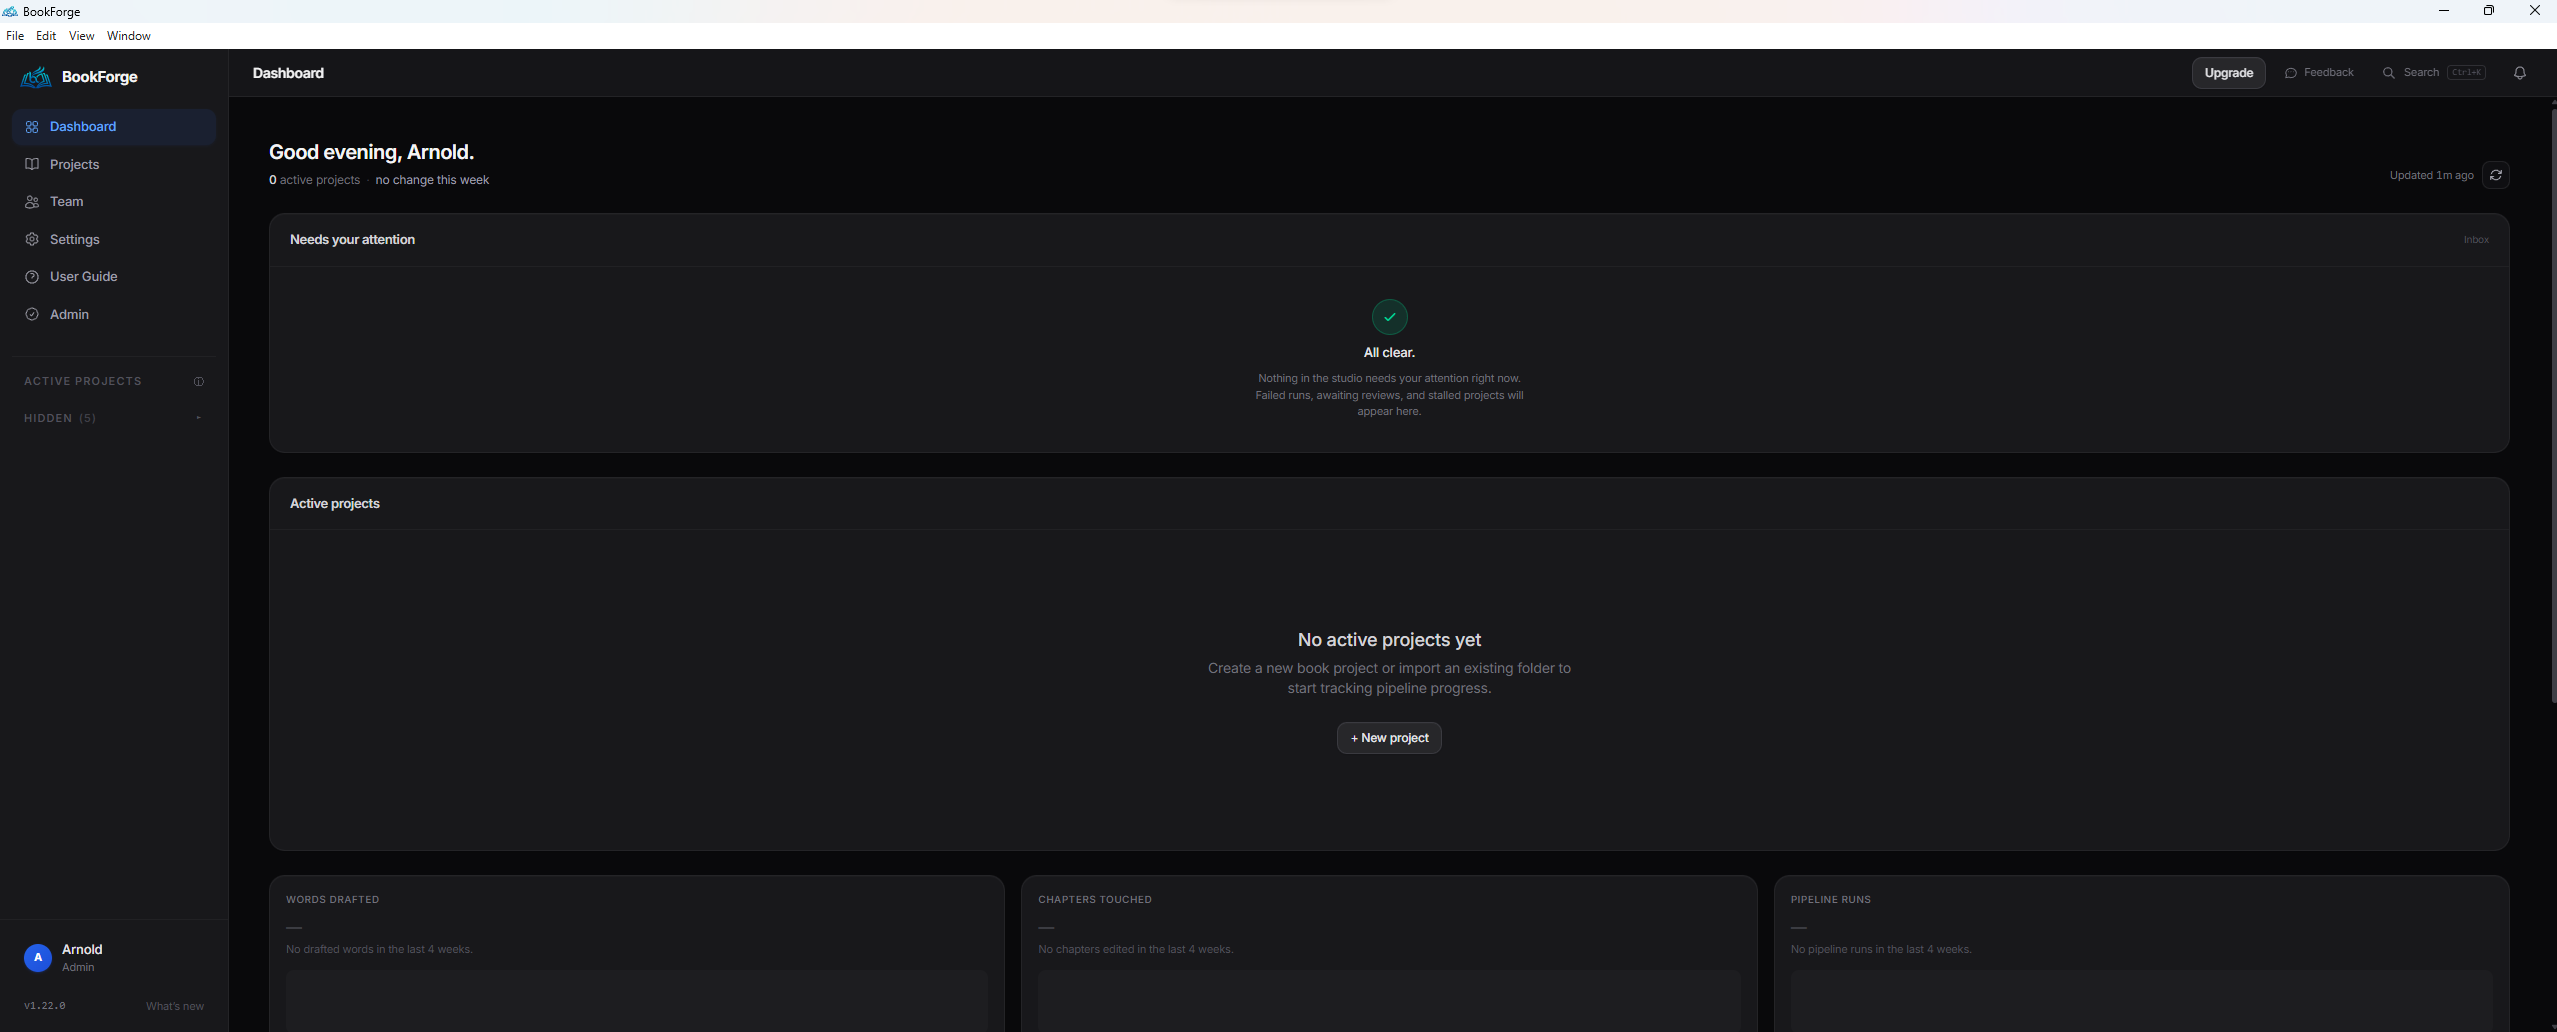Viewport: 2557px width, 1032px height.
Task: Expand the Hidden (5) projects section
Action: 113,418
